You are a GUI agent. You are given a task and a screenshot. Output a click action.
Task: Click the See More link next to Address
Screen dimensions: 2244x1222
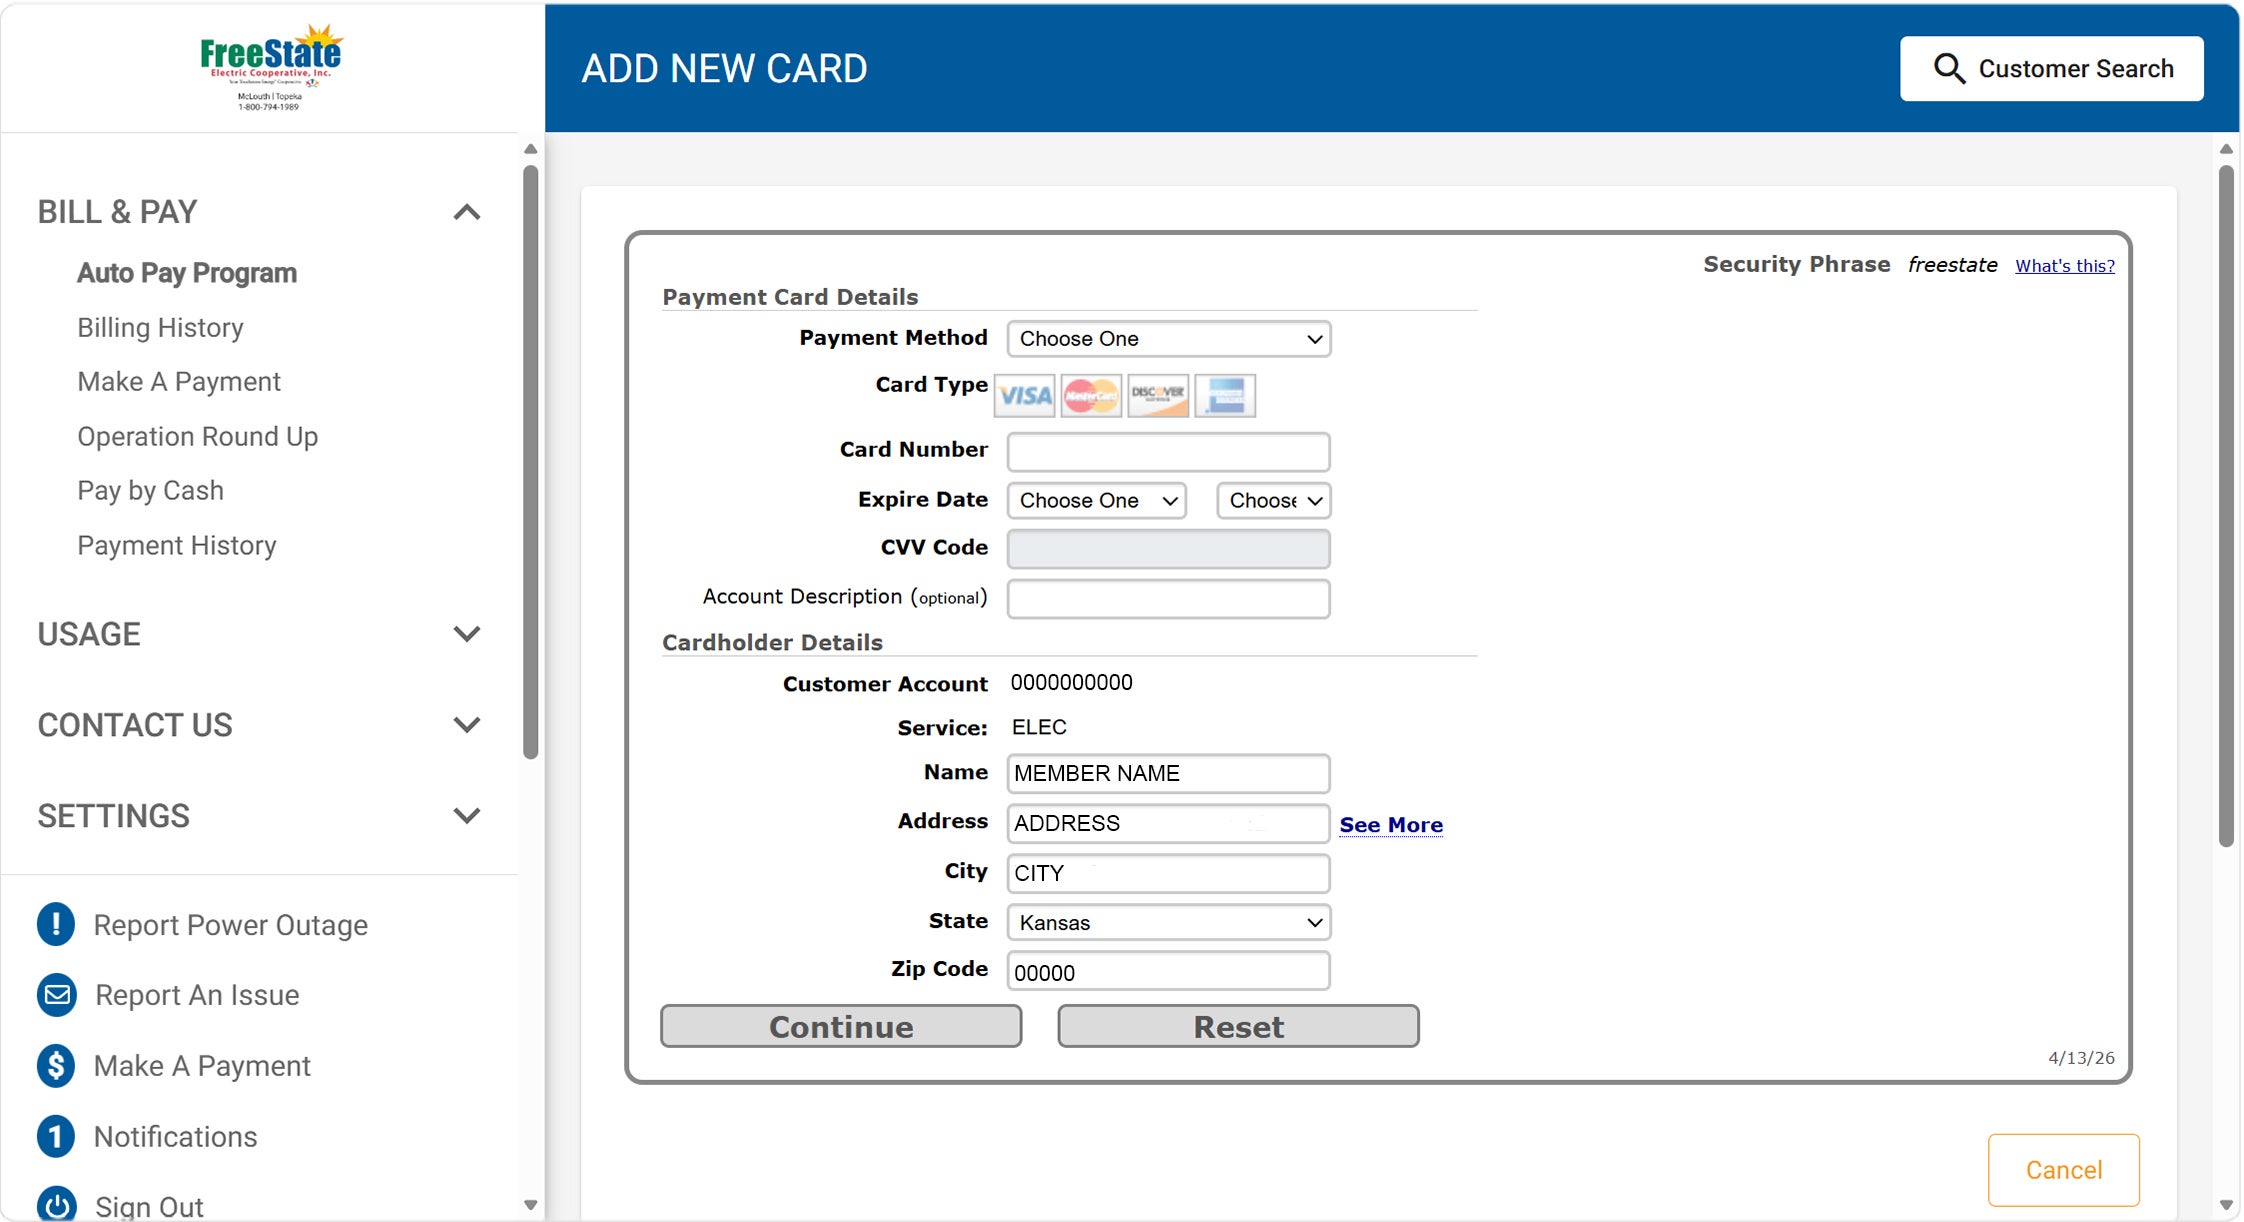coord(1391,824)
